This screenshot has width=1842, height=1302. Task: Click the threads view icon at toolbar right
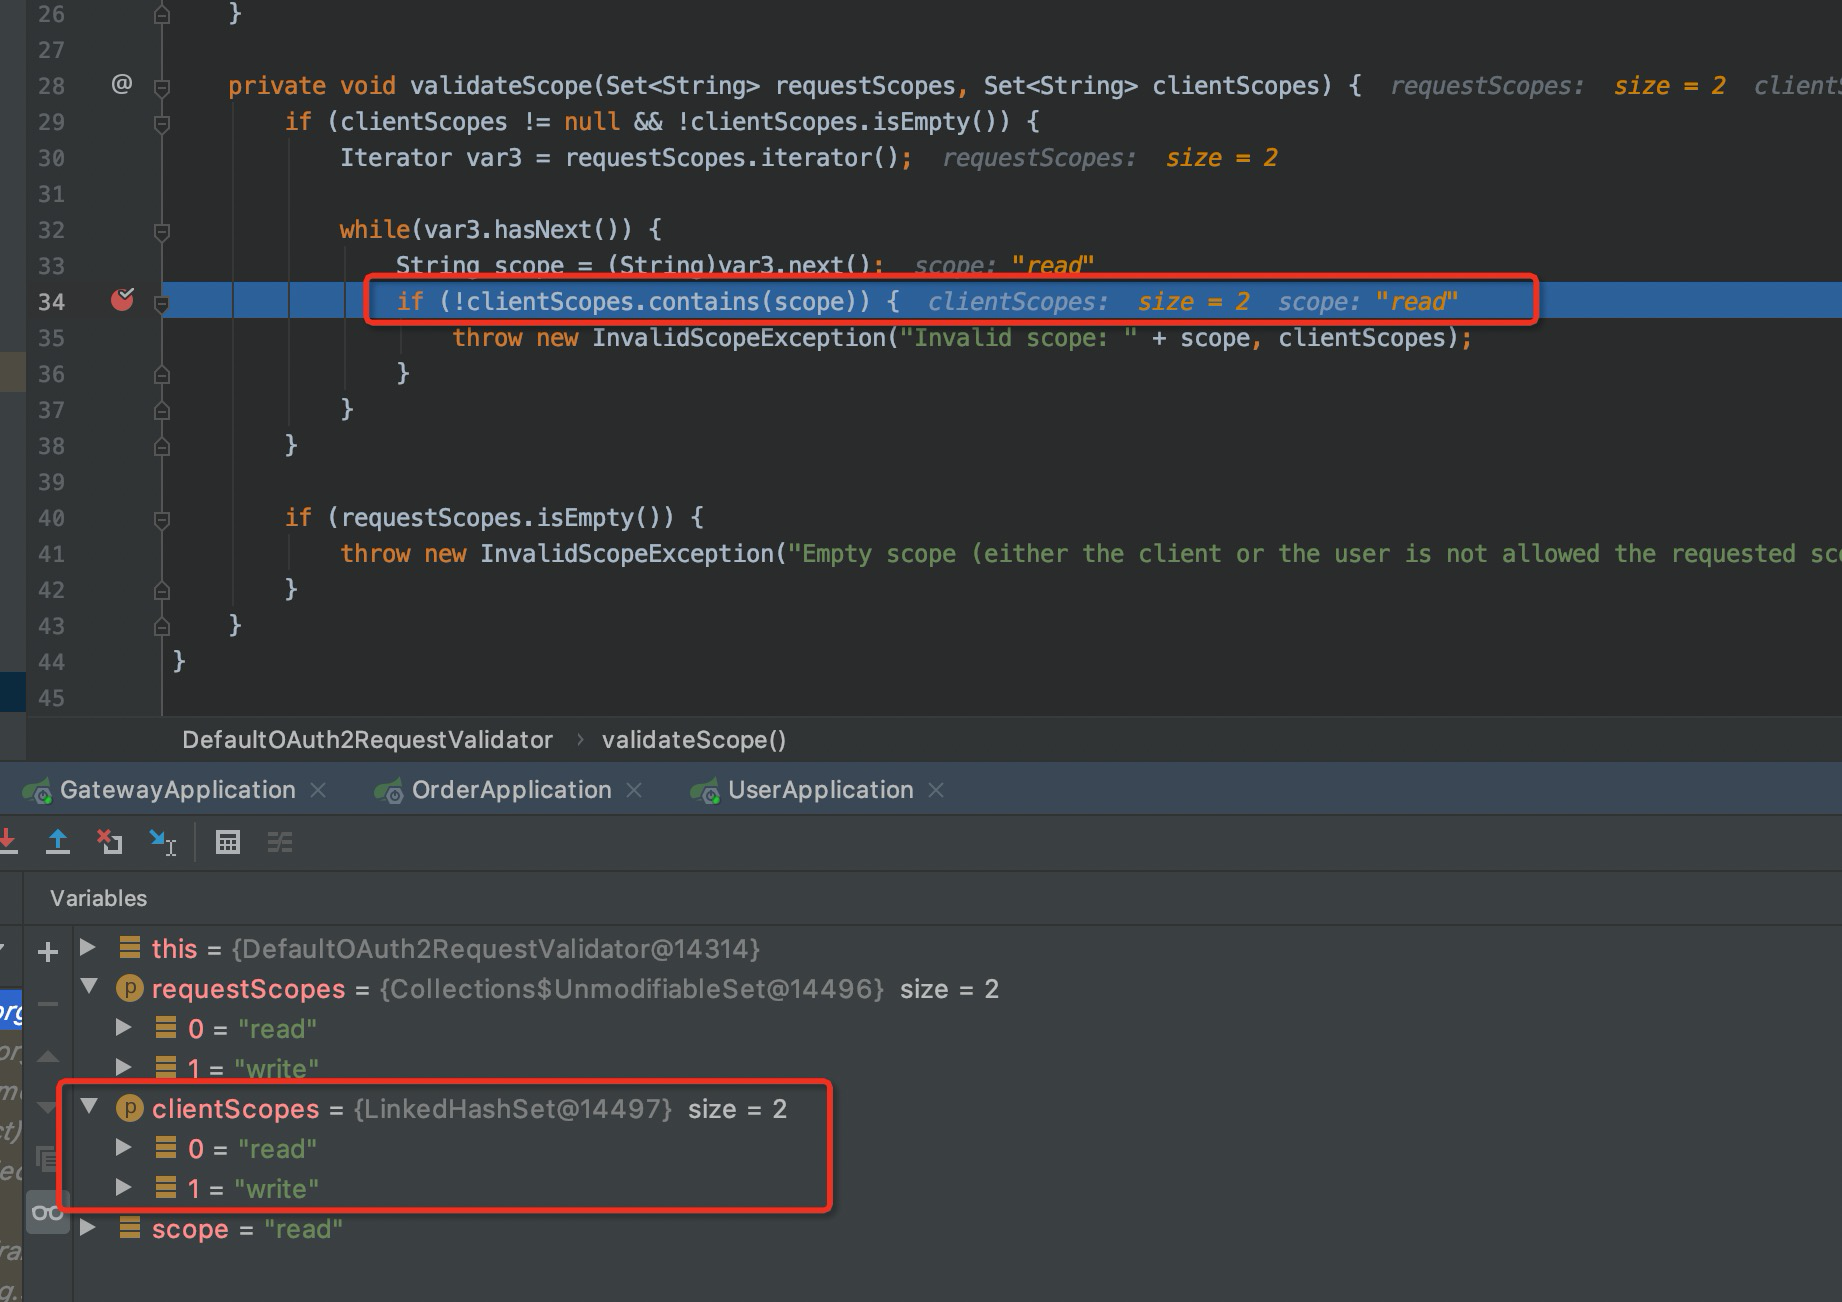point(280,842)
